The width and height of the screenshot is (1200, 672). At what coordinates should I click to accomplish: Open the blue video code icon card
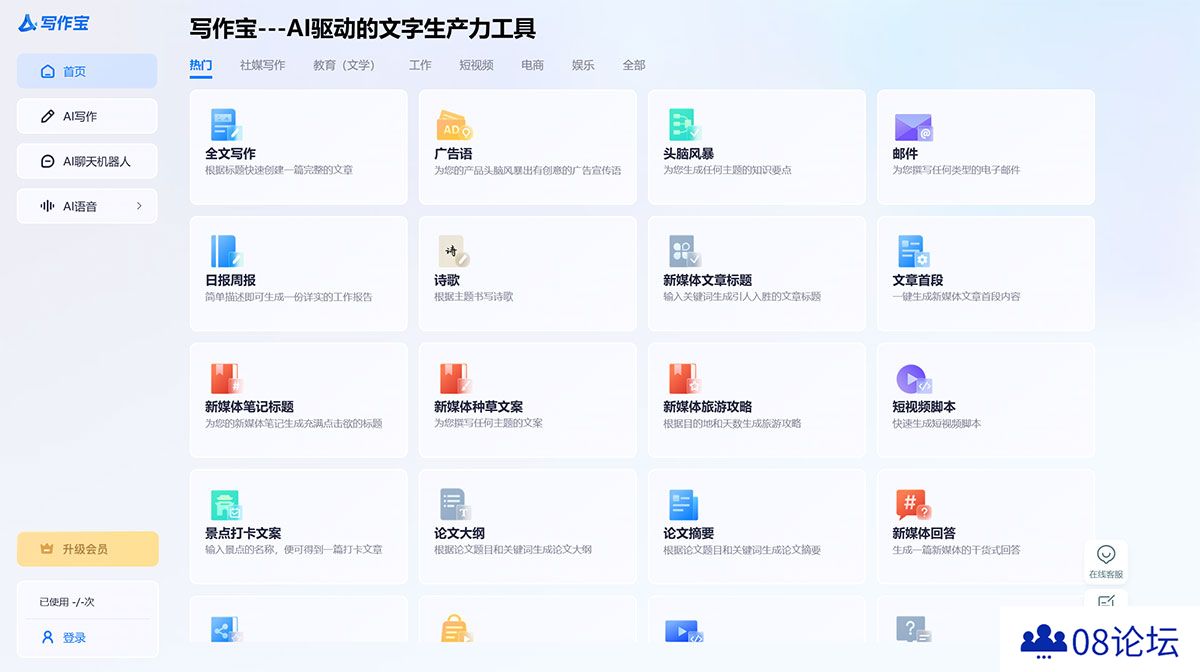pos(684,630)
